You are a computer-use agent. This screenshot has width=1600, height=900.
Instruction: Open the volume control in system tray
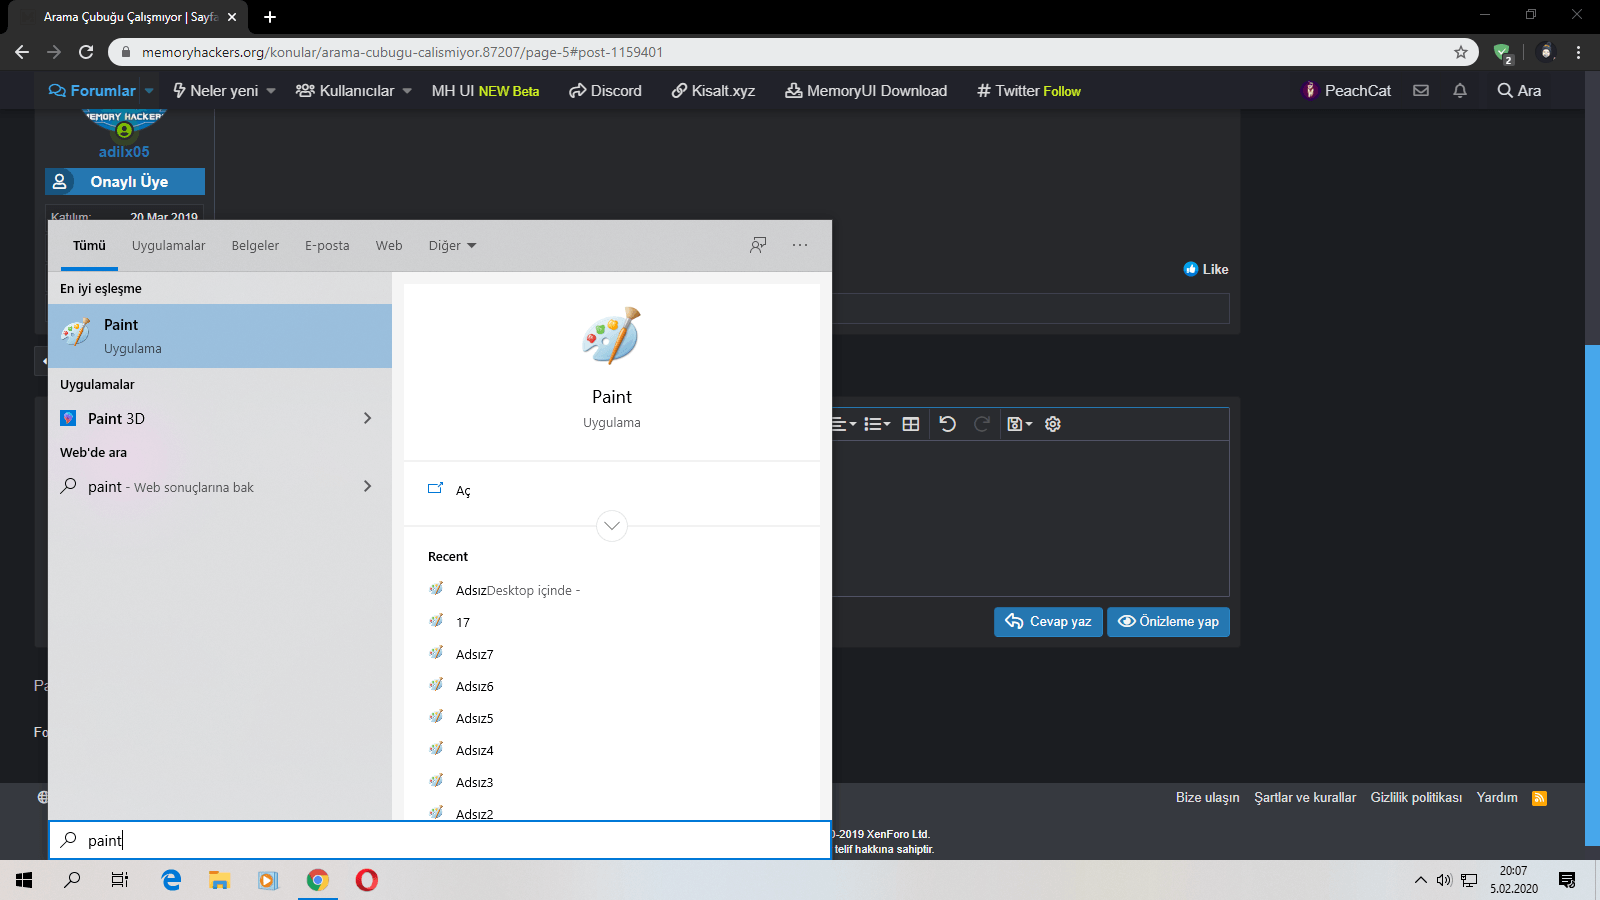click(x=1444, y=880)
